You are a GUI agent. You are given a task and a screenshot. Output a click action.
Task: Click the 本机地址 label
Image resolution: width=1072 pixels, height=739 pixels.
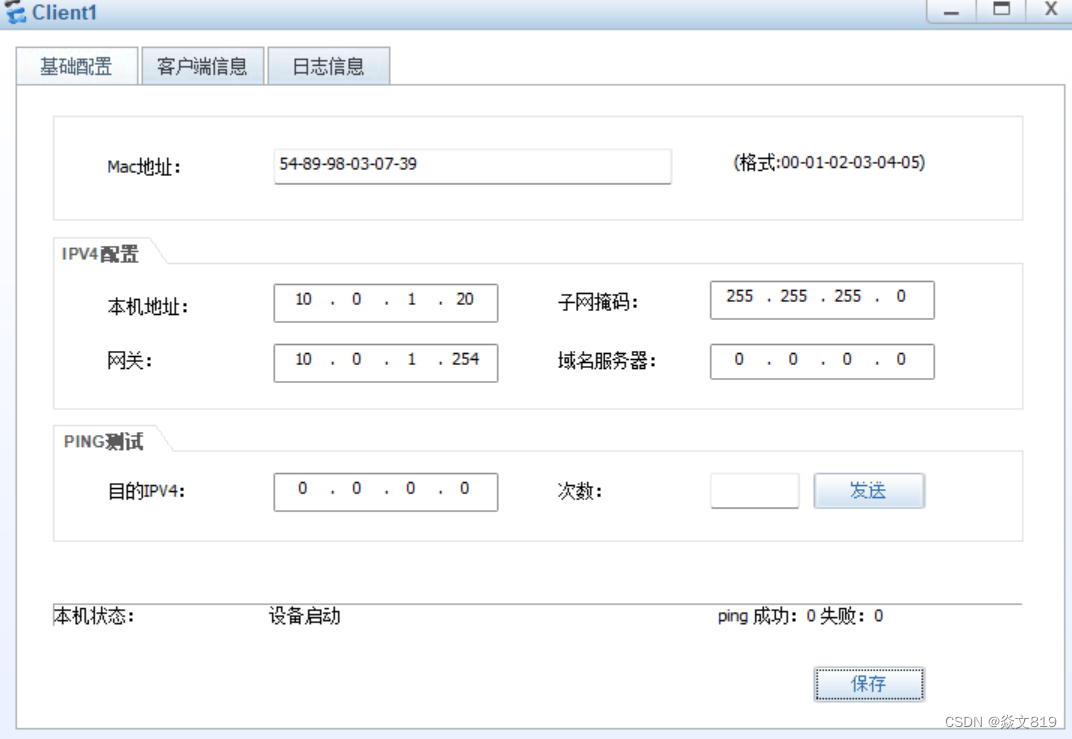click(148, 307)
